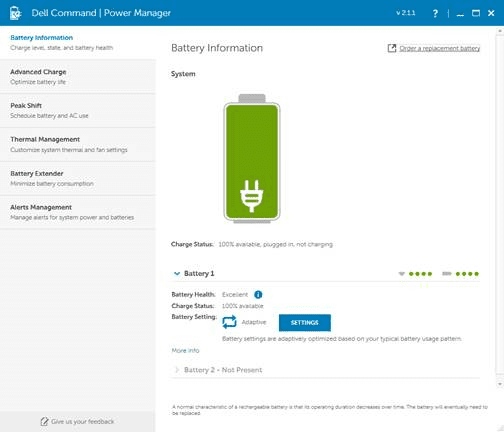Image resolution: width=504 pixels, height=432 pixels.
Task: Click the Adaptive battery setting cycle icon
Action: pos(229,322)
